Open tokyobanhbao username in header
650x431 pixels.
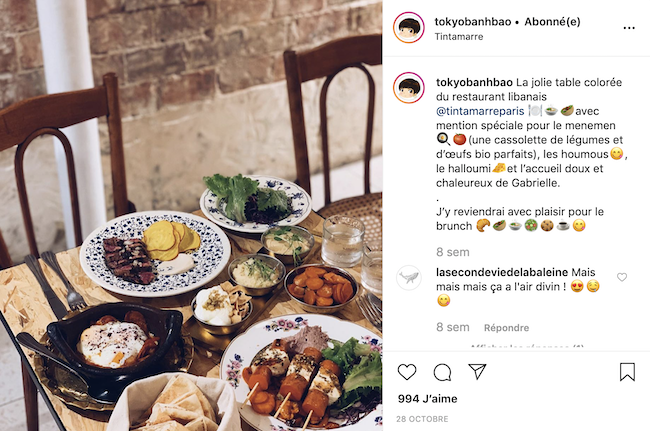click(x=473, y=22)
